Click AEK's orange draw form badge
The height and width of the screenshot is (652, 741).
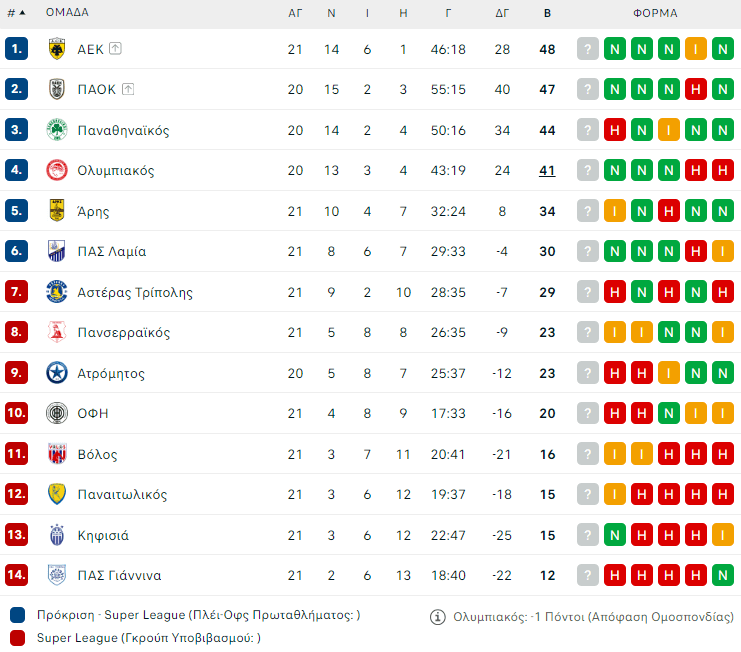696,49
